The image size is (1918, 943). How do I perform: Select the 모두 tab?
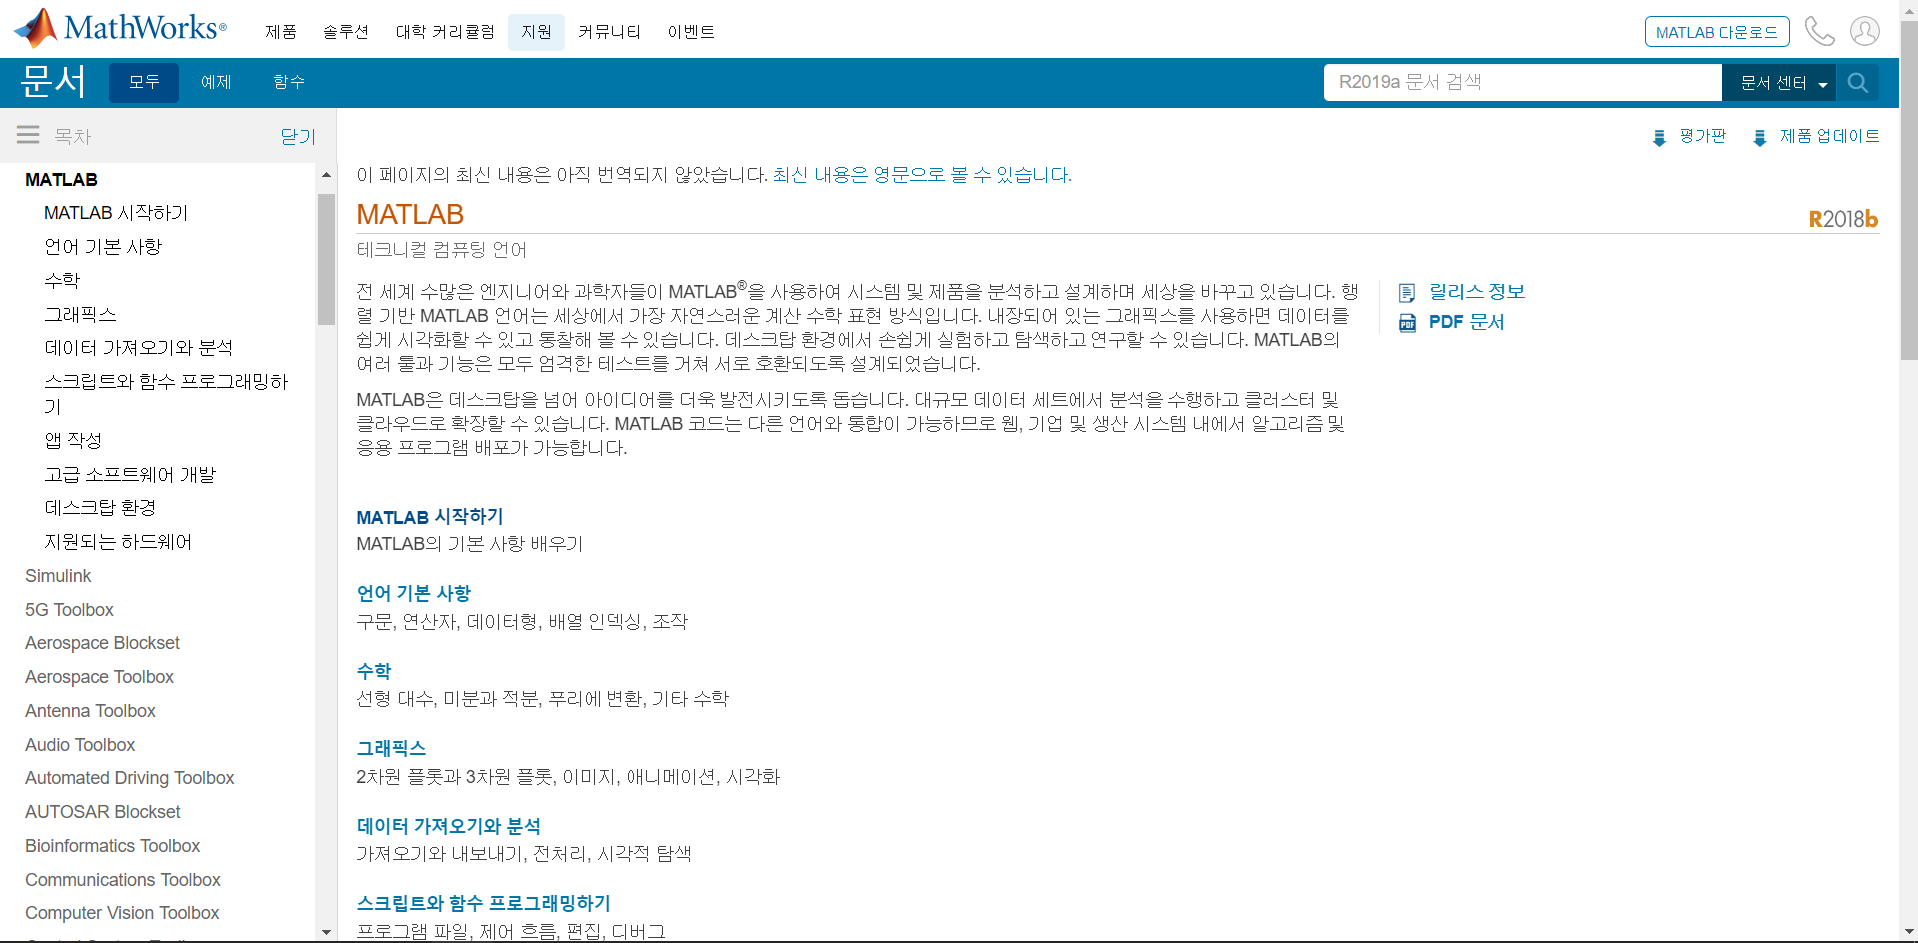tap(144, 82)
